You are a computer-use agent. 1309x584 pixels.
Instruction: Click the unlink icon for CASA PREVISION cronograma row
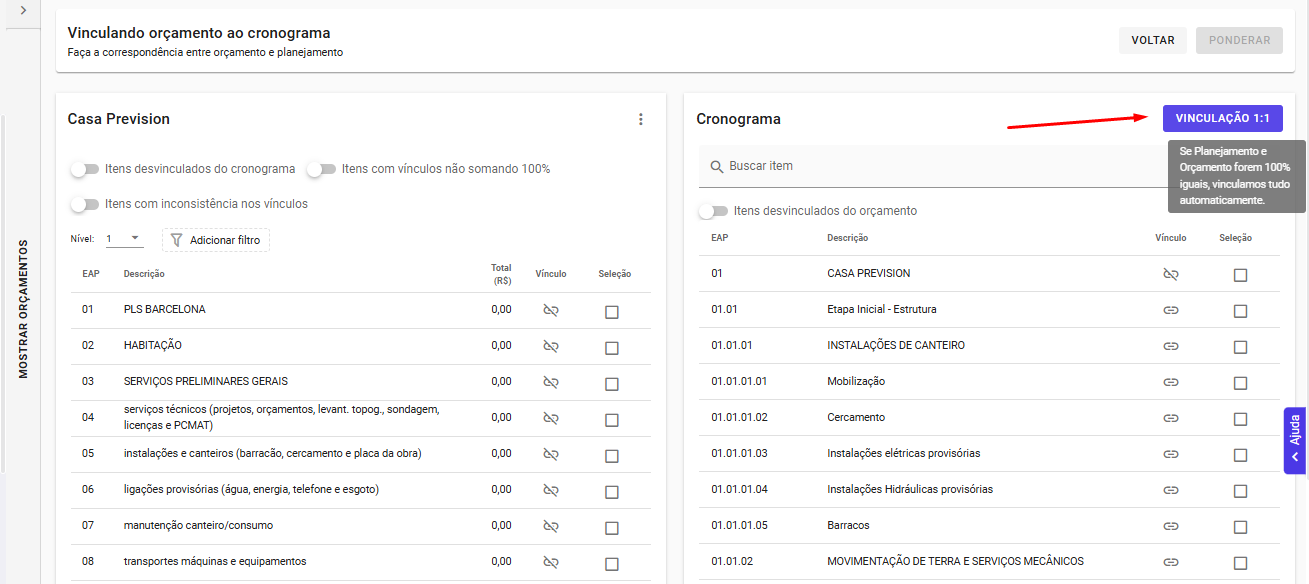click(x=1171, y=274)
